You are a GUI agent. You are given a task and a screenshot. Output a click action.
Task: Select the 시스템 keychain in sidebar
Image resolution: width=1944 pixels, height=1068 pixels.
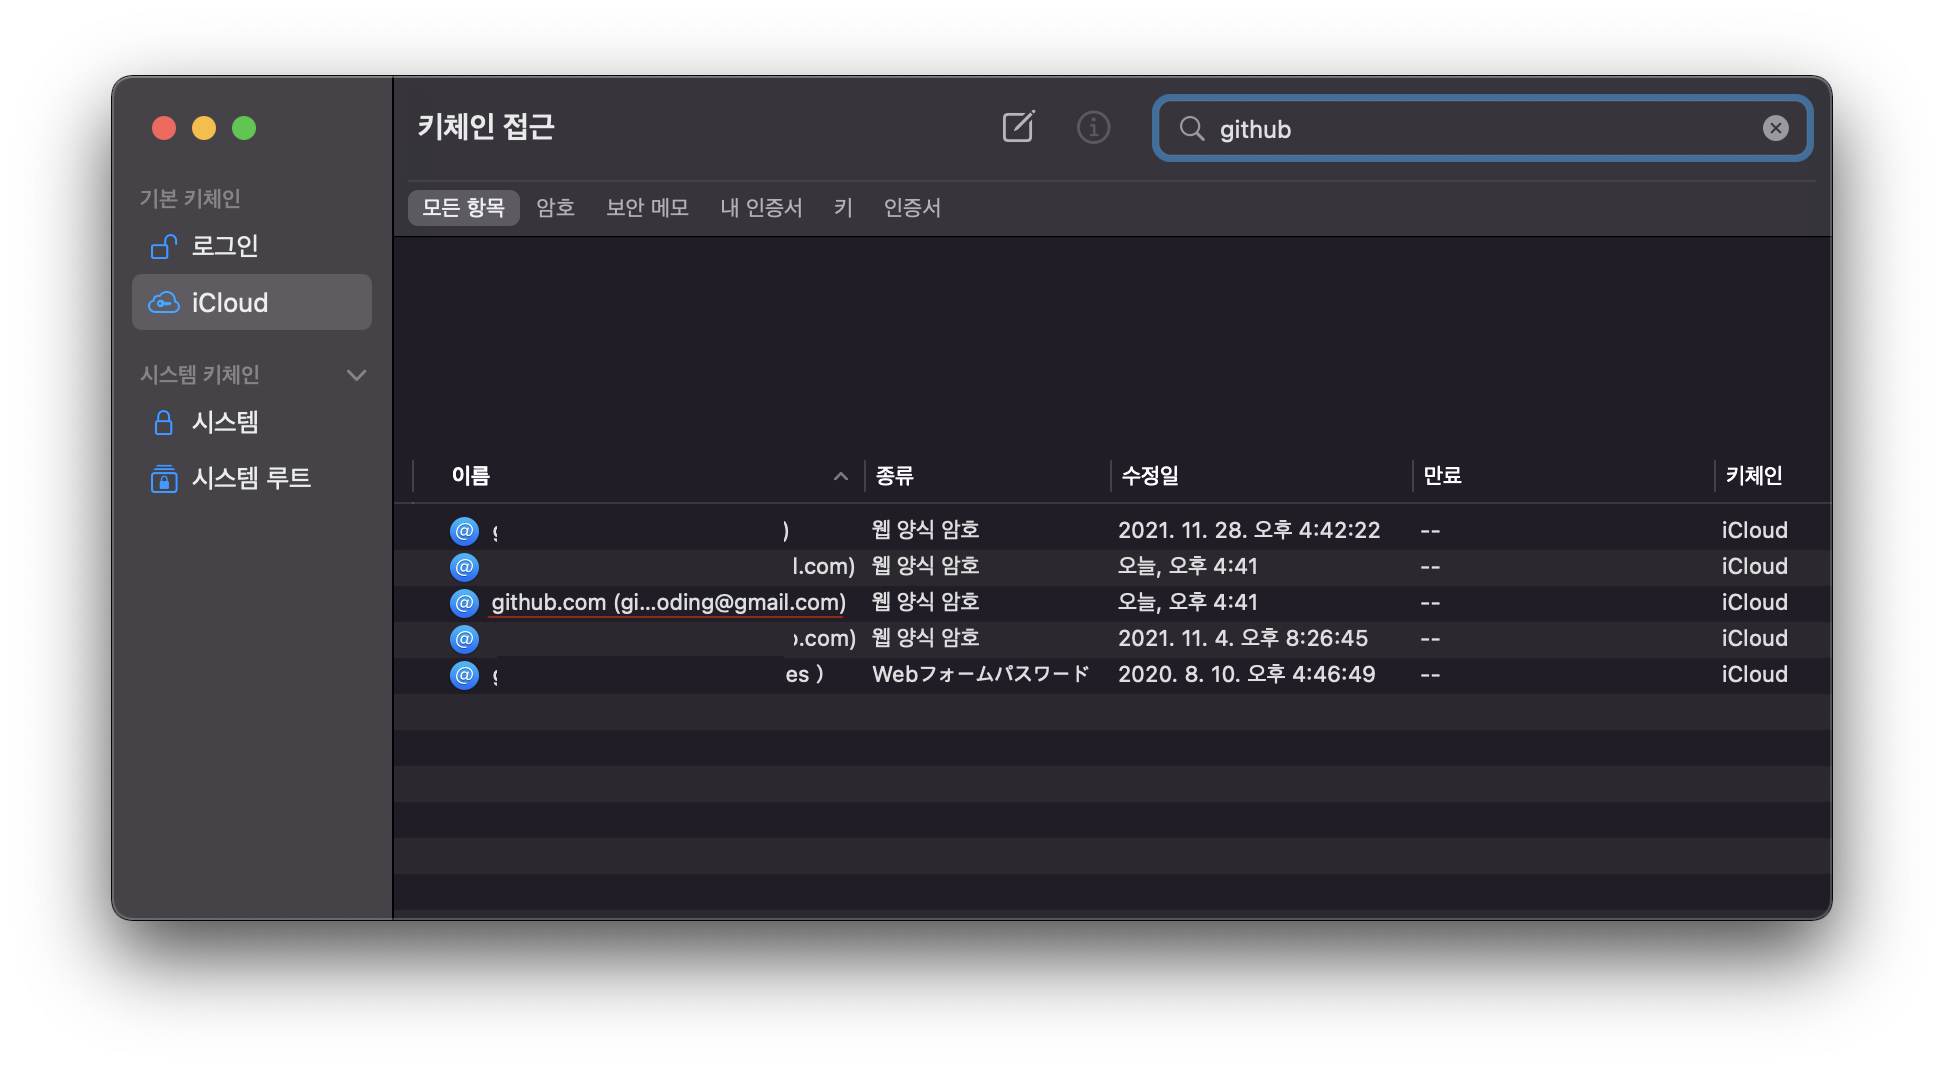click(252, 422)
